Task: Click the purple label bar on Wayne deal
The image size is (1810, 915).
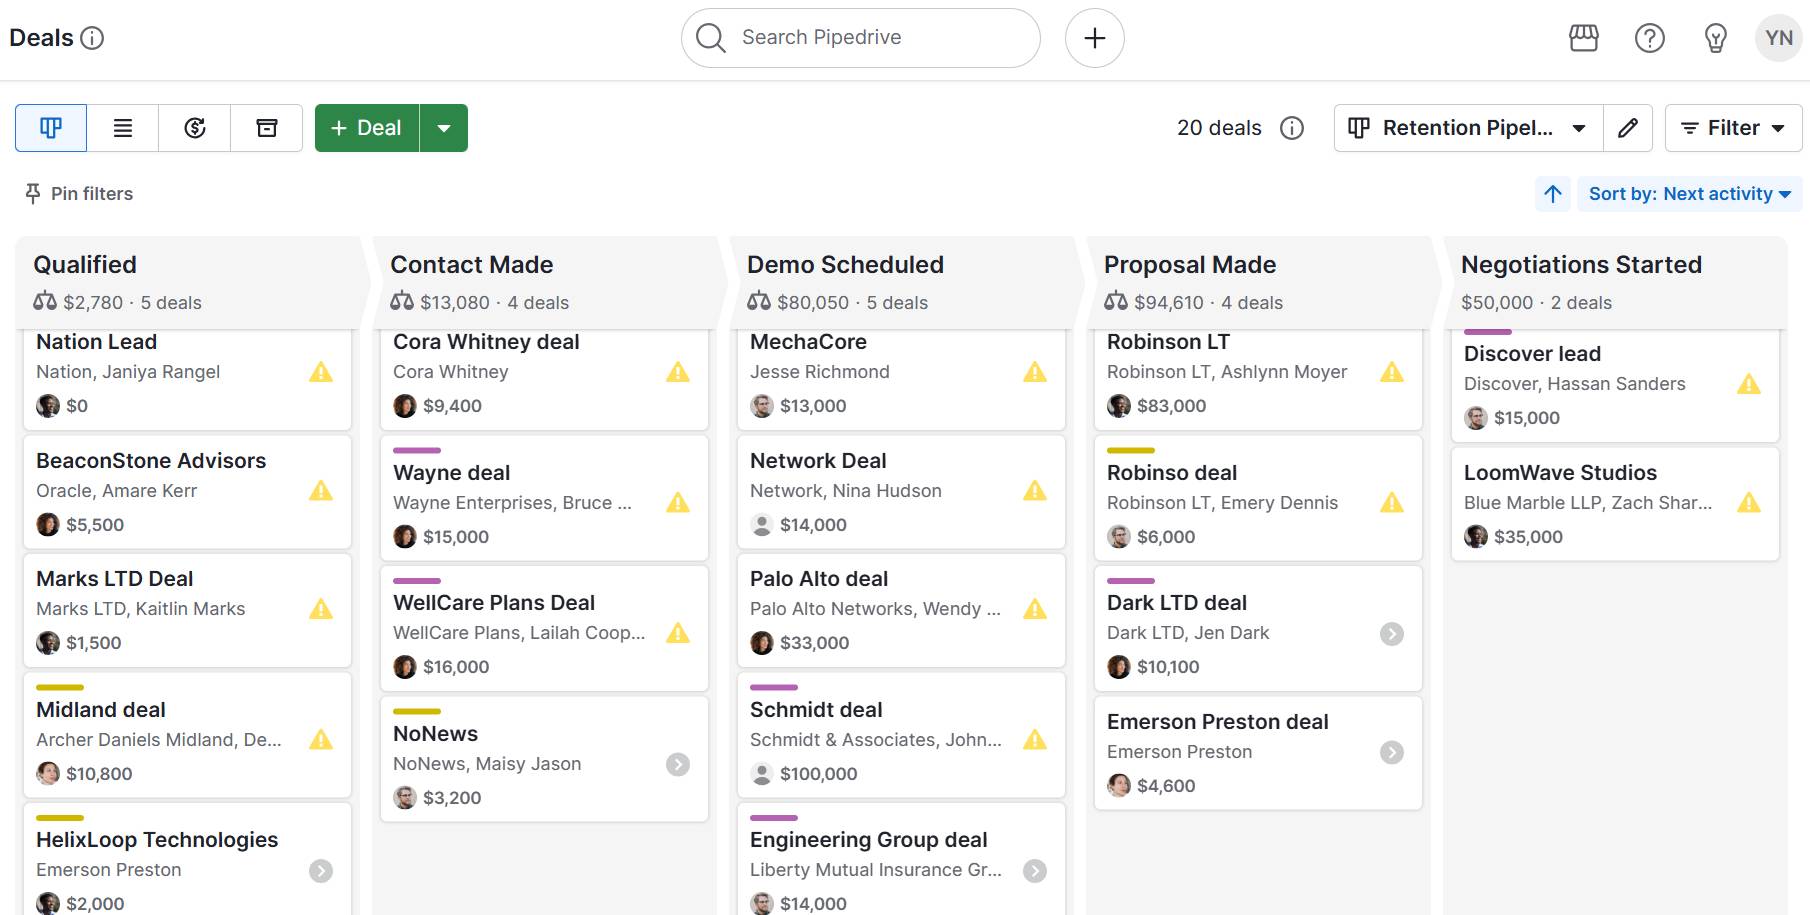Action: click(x=417, y=449)
